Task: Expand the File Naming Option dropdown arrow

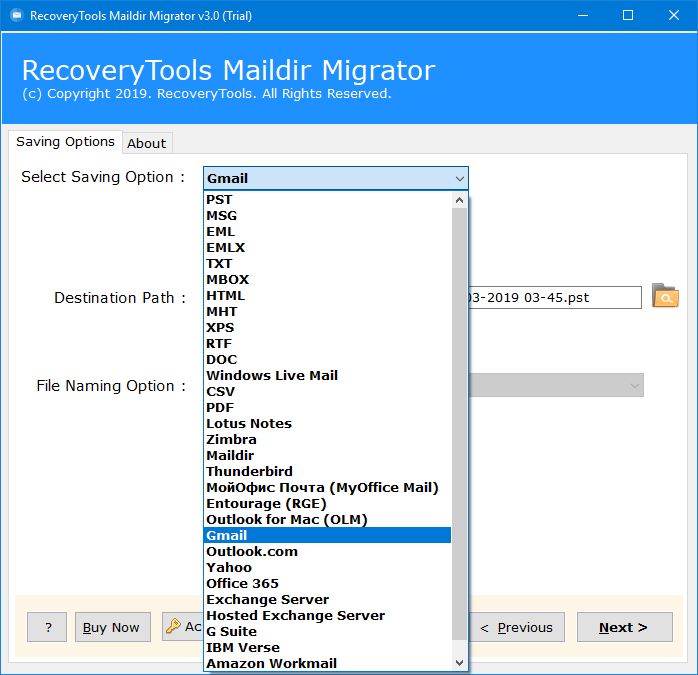Action: click(x=635, y=386)
